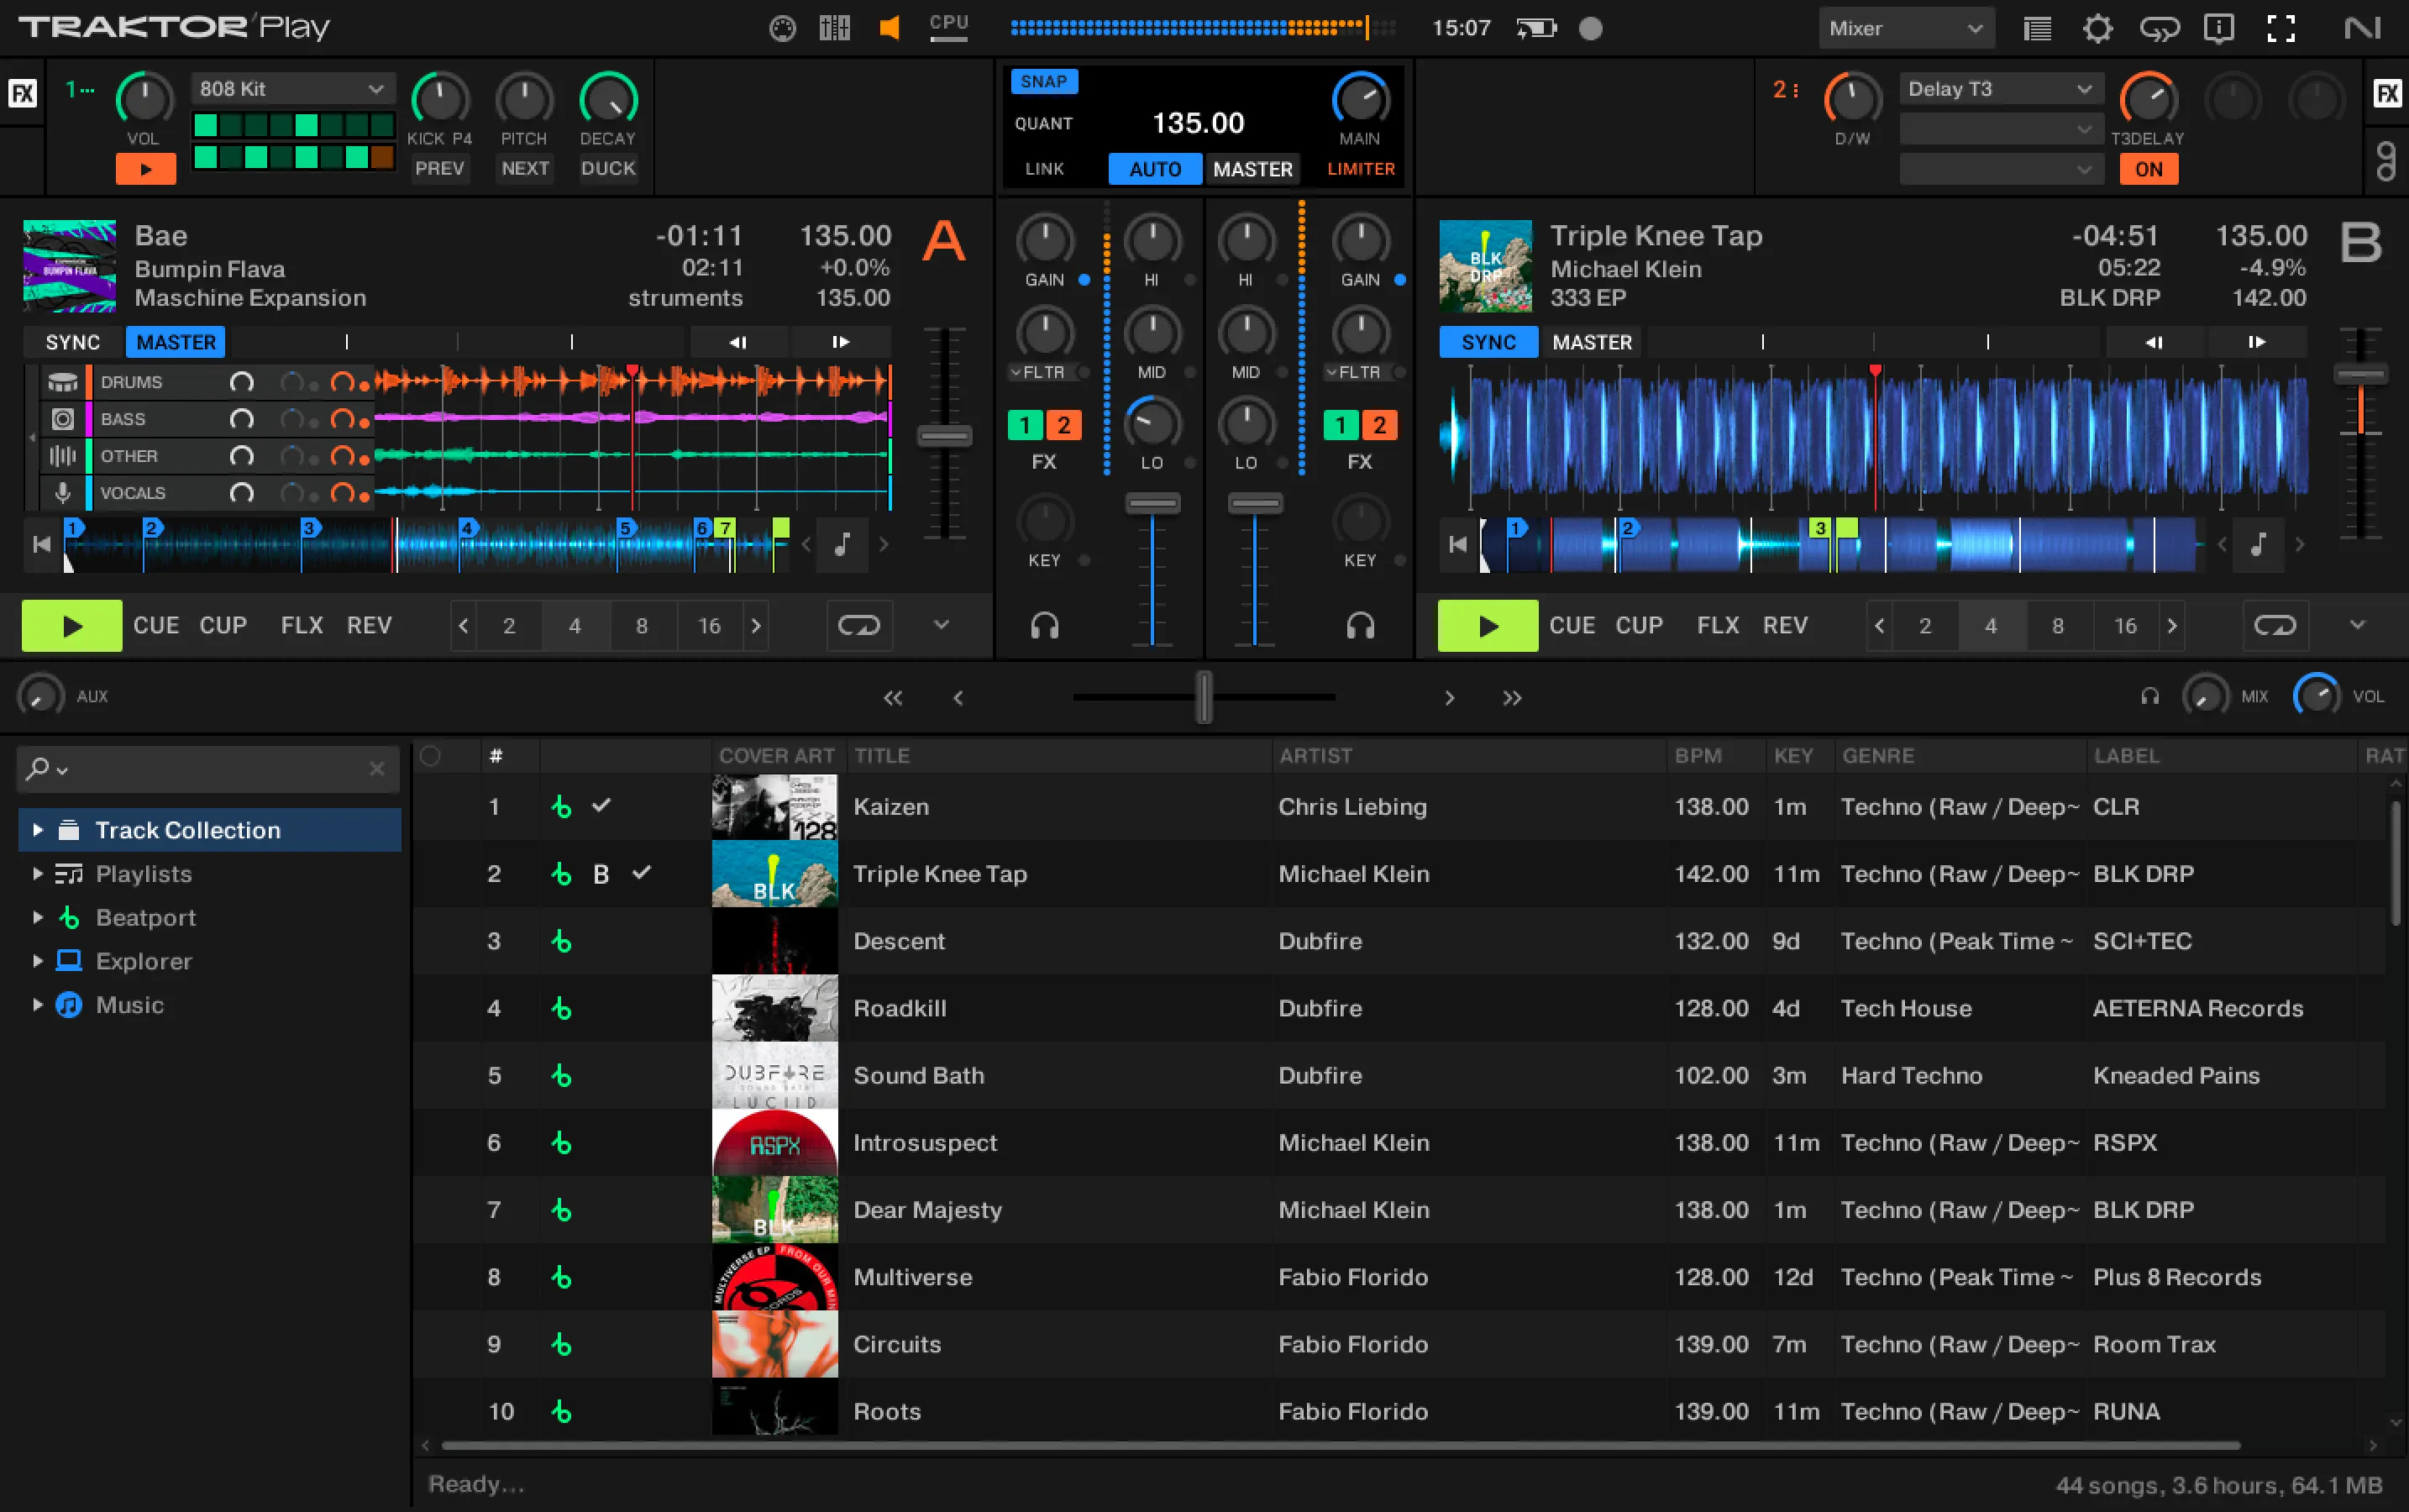Click the musical note icon under deck B waveform
Screen dimensions: 2409x1512
pyautogui.click(x=2258, y=545)
